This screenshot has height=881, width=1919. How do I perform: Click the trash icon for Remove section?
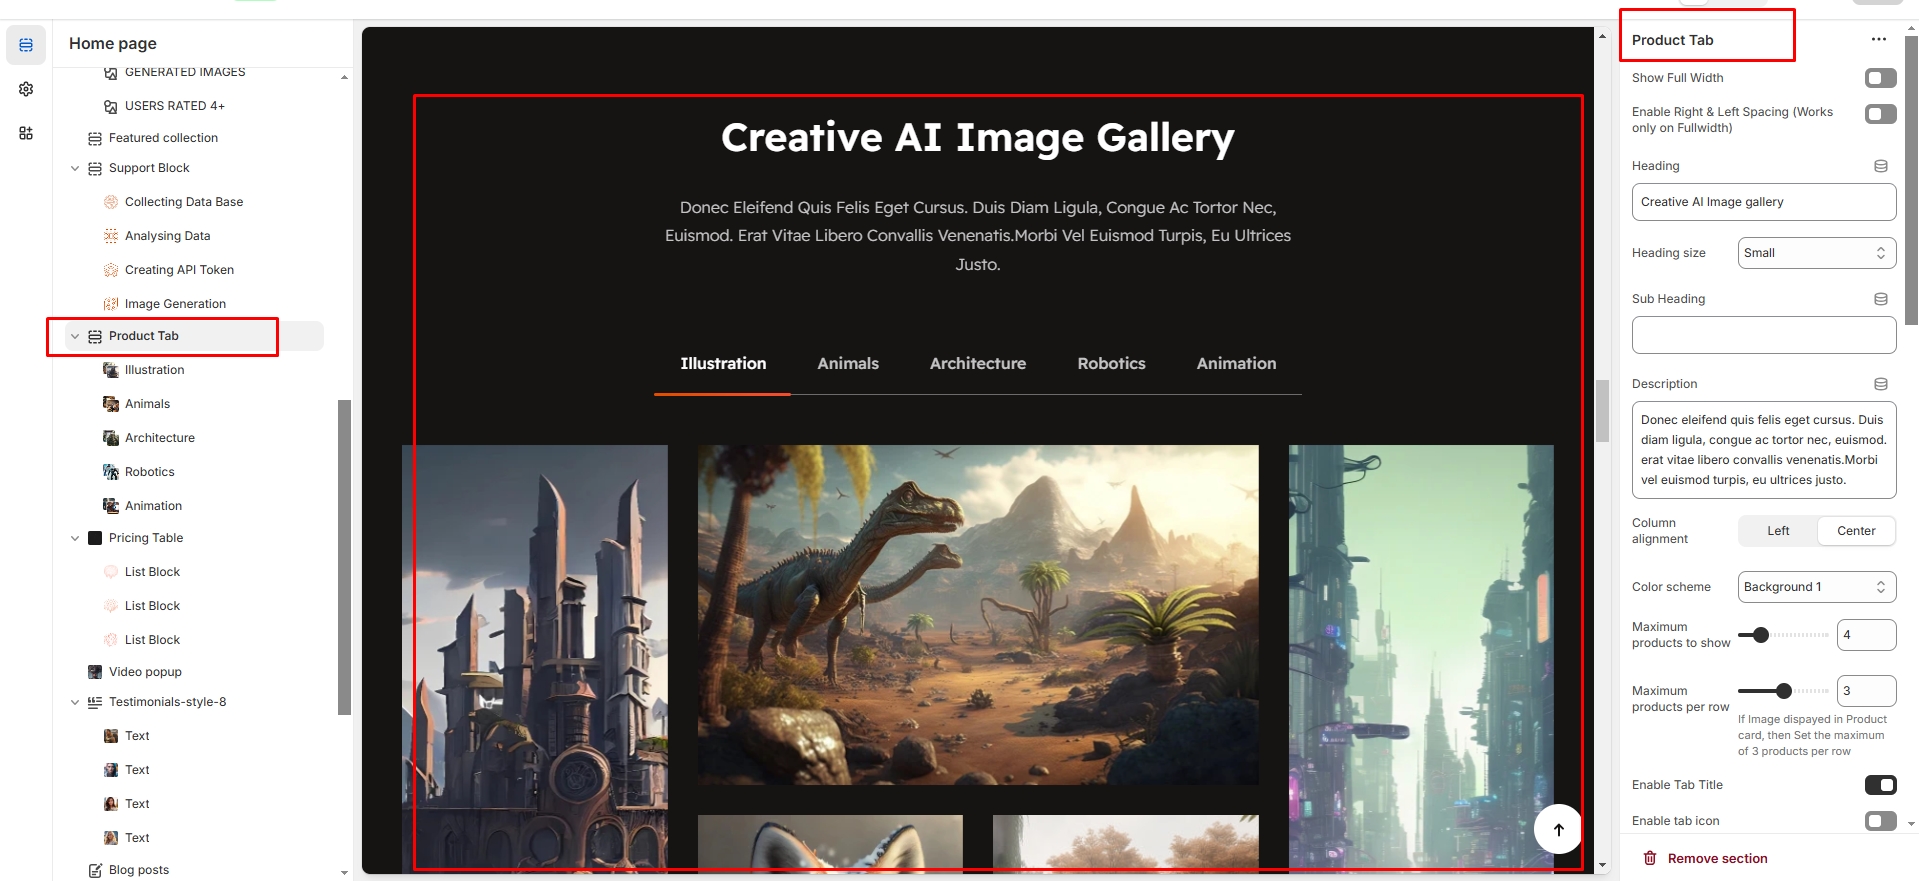(1650, 858)
